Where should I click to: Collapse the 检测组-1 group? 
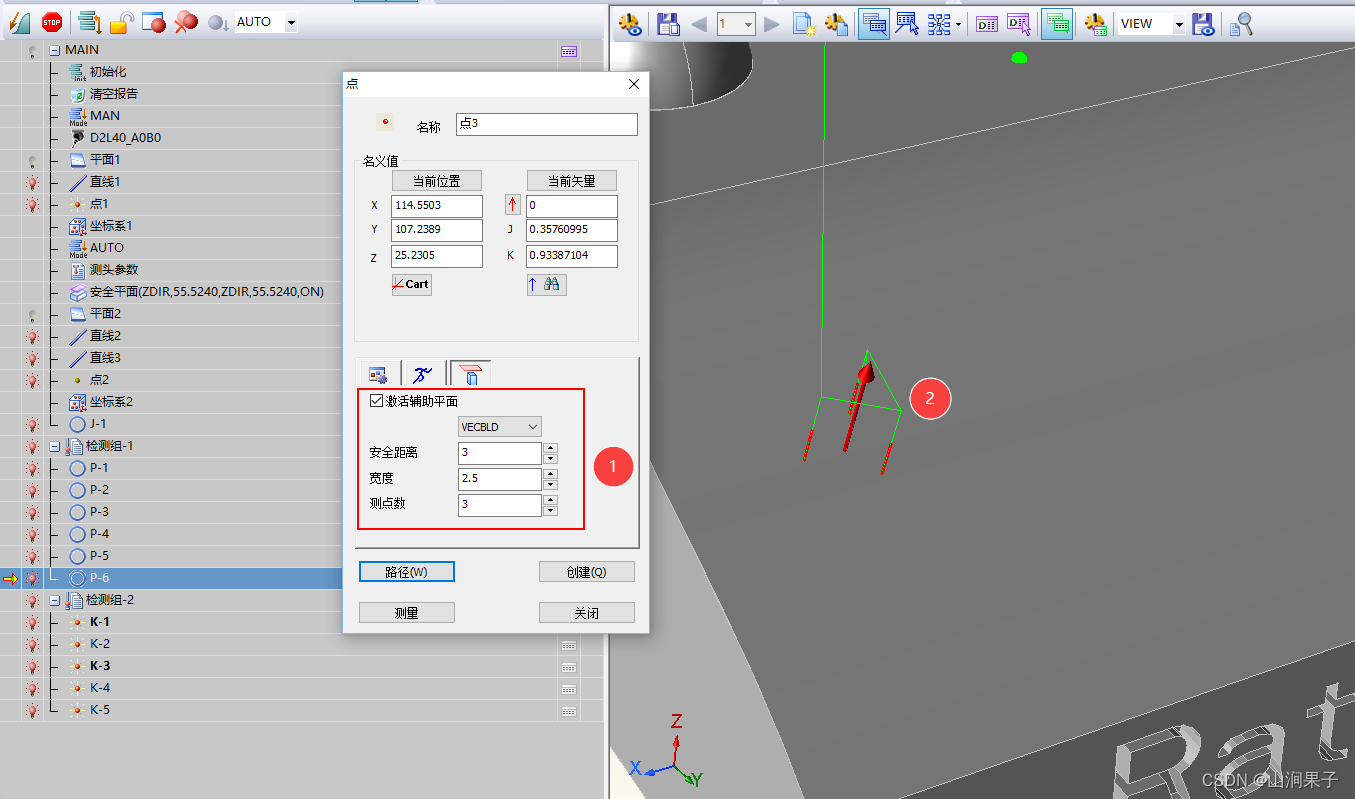pyautogui.click(x=54, y=446)
